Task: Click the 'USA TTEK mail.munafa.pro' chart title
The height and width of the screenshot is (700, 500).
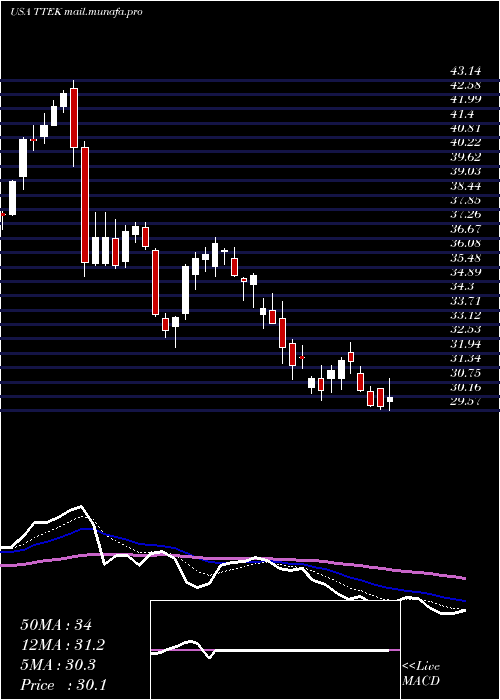Action: [x=76, y=12]
